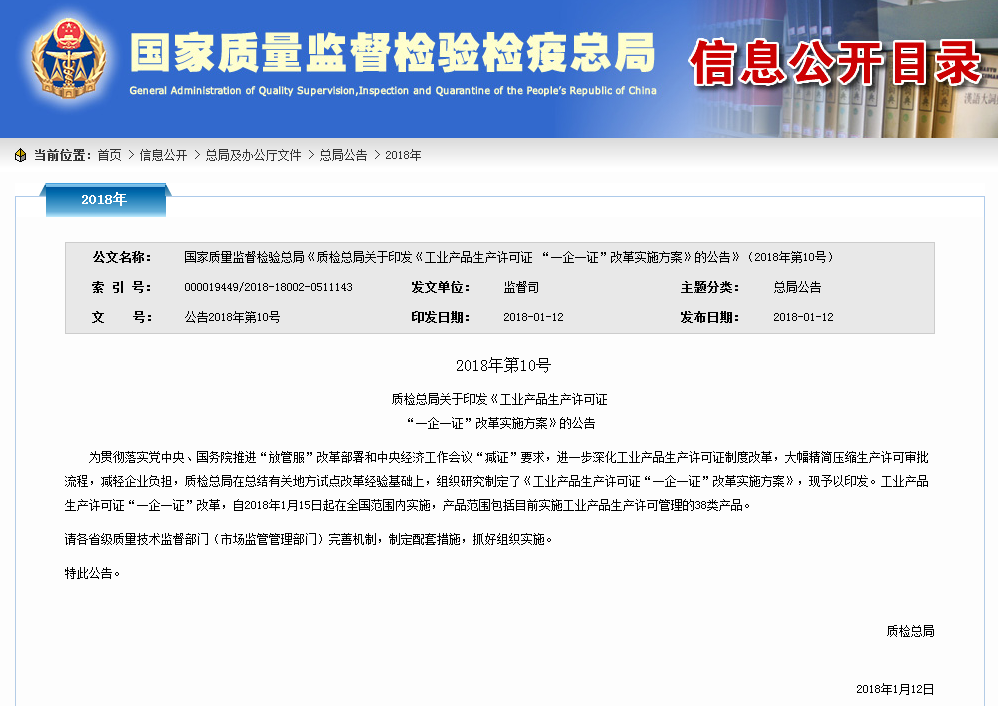Click 2018年 at the end of breadcrumb

(x=403, y=155)
